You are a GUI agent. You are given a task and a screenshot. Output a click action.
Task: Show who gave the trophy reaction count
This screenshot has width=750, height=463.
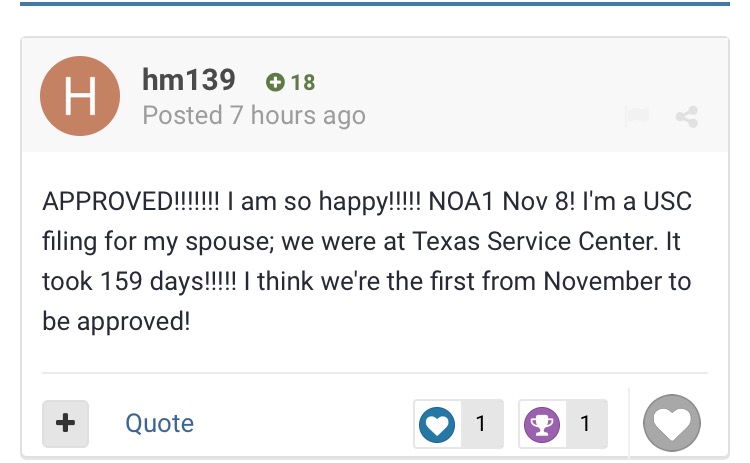pyautogui.click(x=585, y=424)
